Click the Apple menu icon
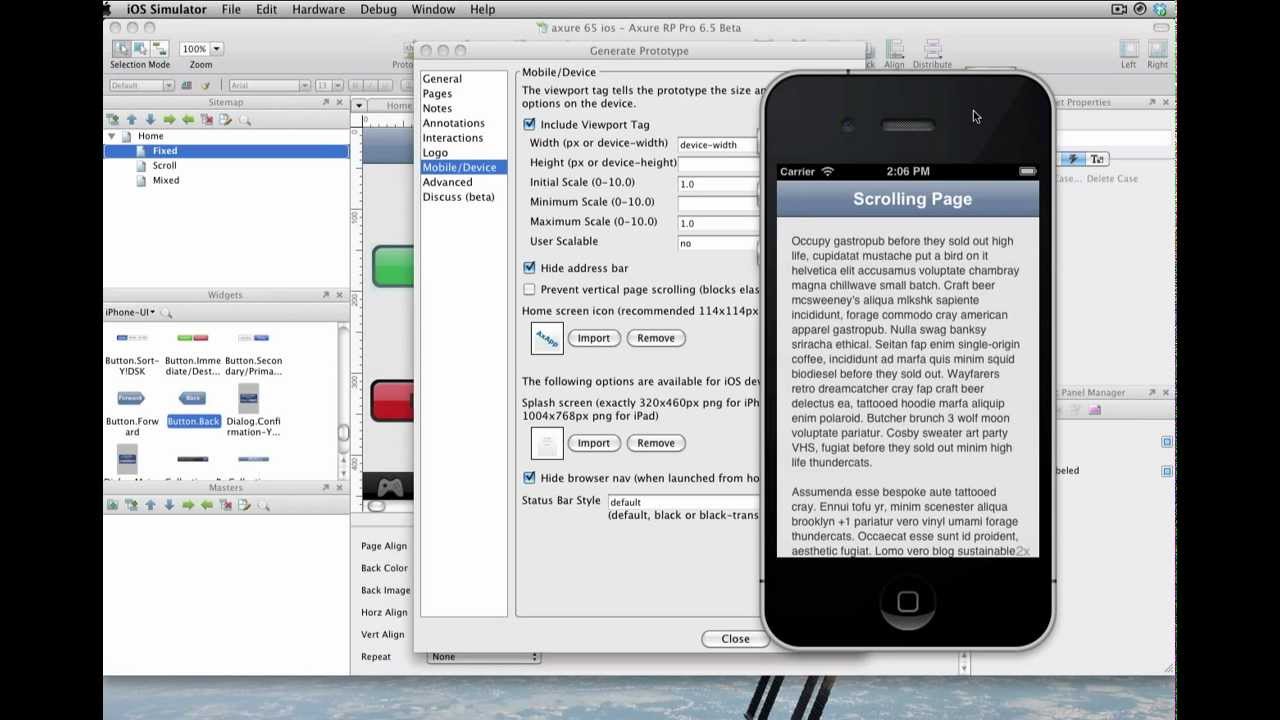Viewport: 1280px width, 720px height. click(107, 9)
